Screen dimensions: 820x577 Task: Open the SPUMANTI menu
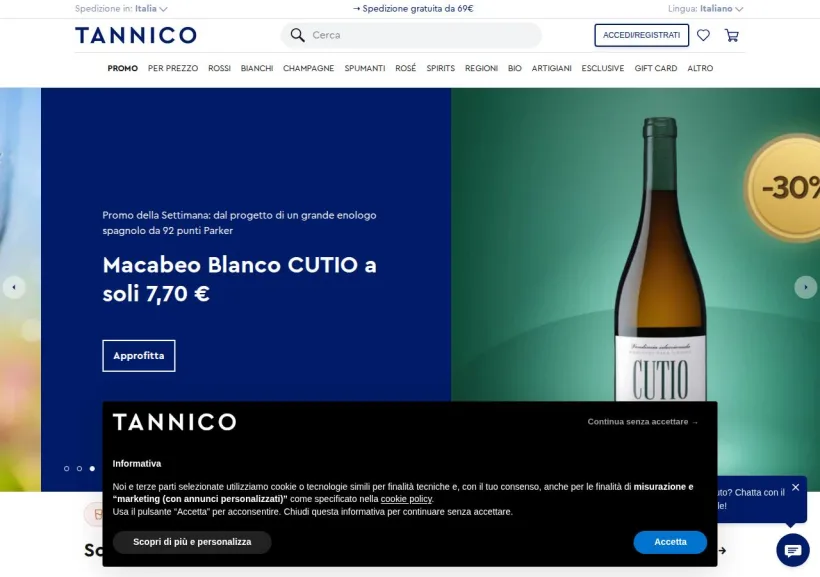pos(365,68)
